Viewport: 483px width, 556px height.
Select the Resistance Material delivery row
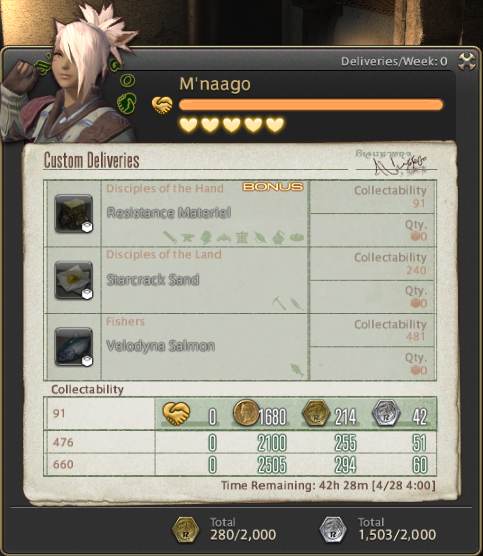click(x=240, y=213)
